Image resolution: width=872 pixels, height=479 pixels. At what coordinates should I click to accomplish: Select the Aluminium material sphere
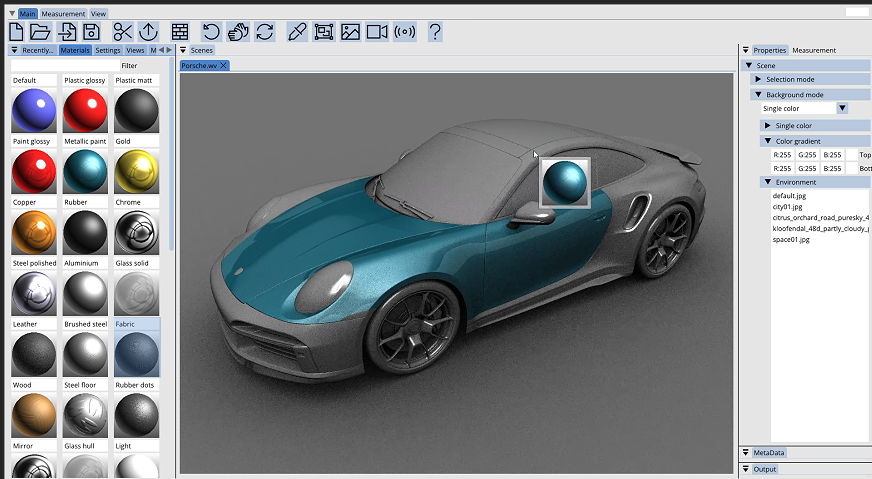pyautogui.click(x=85, y=294)
